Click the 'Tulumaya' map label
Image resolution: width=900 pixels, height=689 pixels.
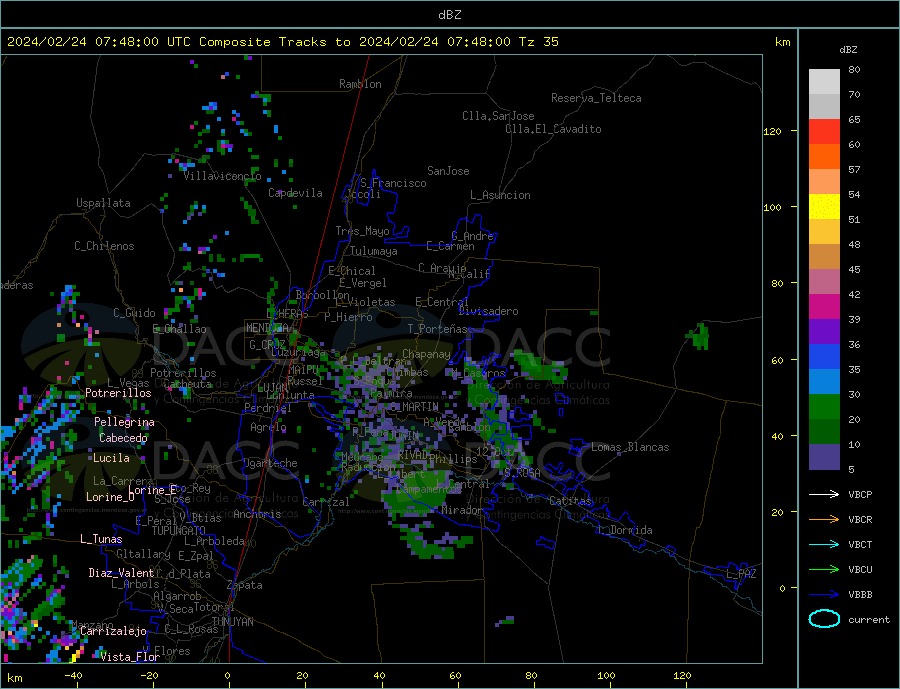pyautogui.click(x=373, y=251)
